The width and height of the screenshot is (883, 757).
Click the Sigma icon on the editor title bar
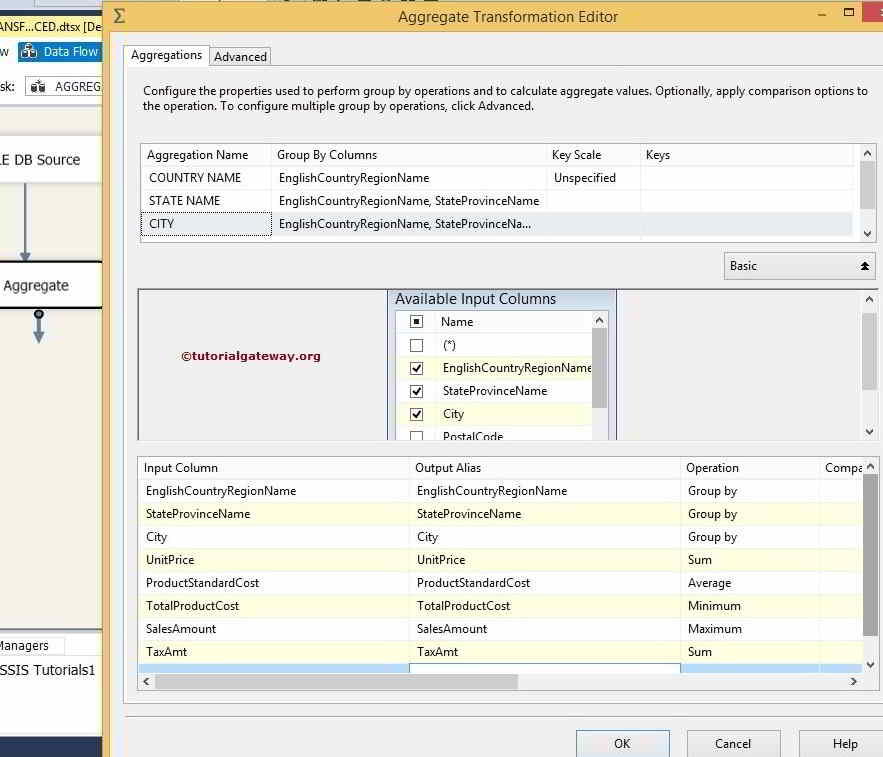coord(120,15)
